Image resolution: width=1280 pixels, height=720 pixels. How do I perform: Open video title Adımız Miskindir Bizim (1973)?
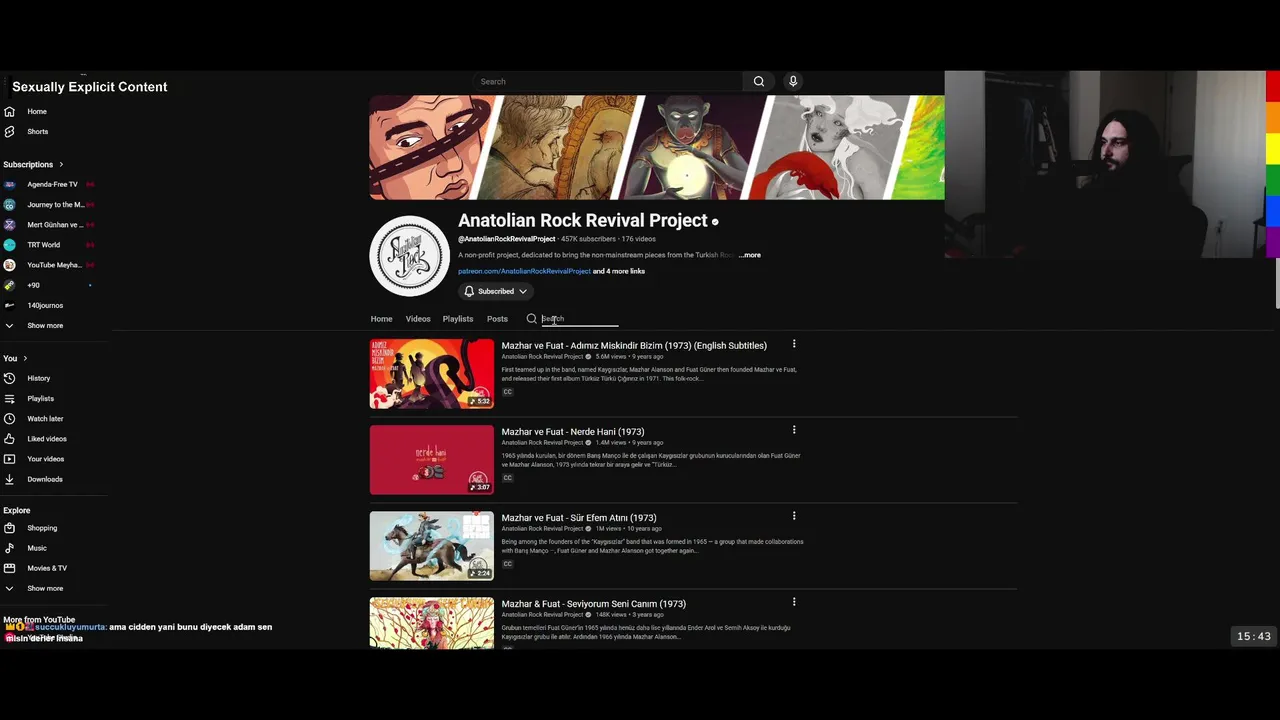coord(634,346)
